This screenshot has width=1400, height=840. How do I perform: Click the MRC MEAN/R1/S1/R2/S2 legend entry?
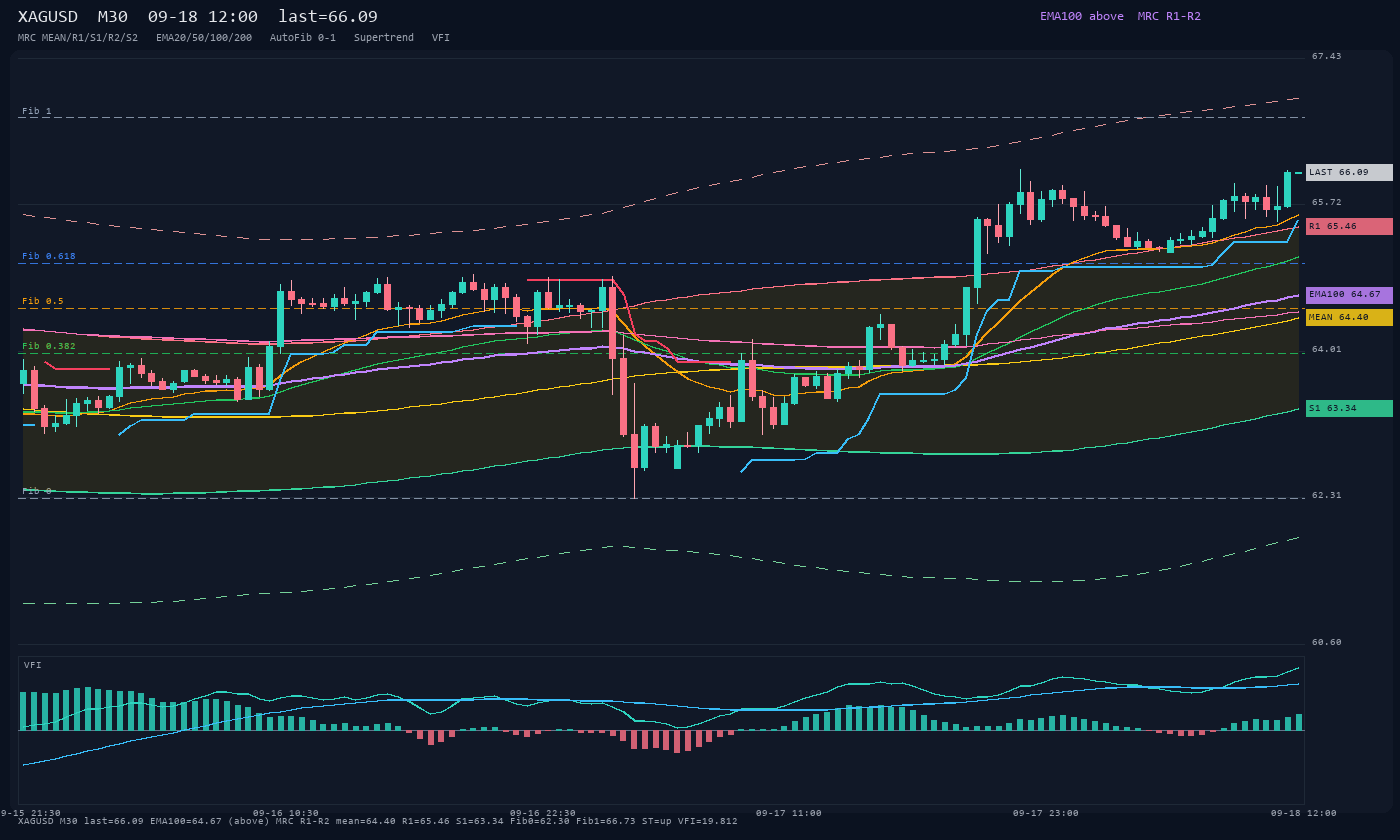pyautogui.click(x=78, y=38)
